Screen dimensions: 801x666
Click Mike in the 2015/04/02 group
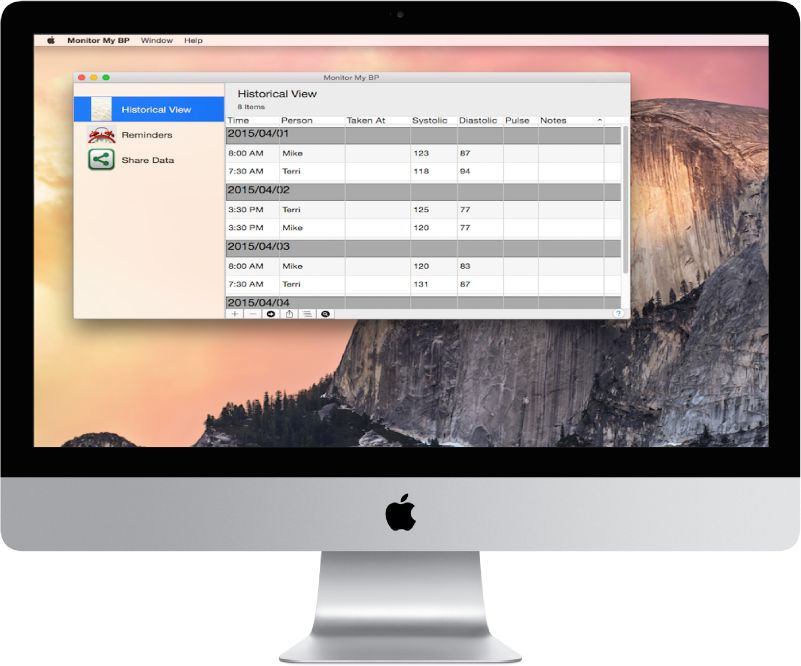292,228
